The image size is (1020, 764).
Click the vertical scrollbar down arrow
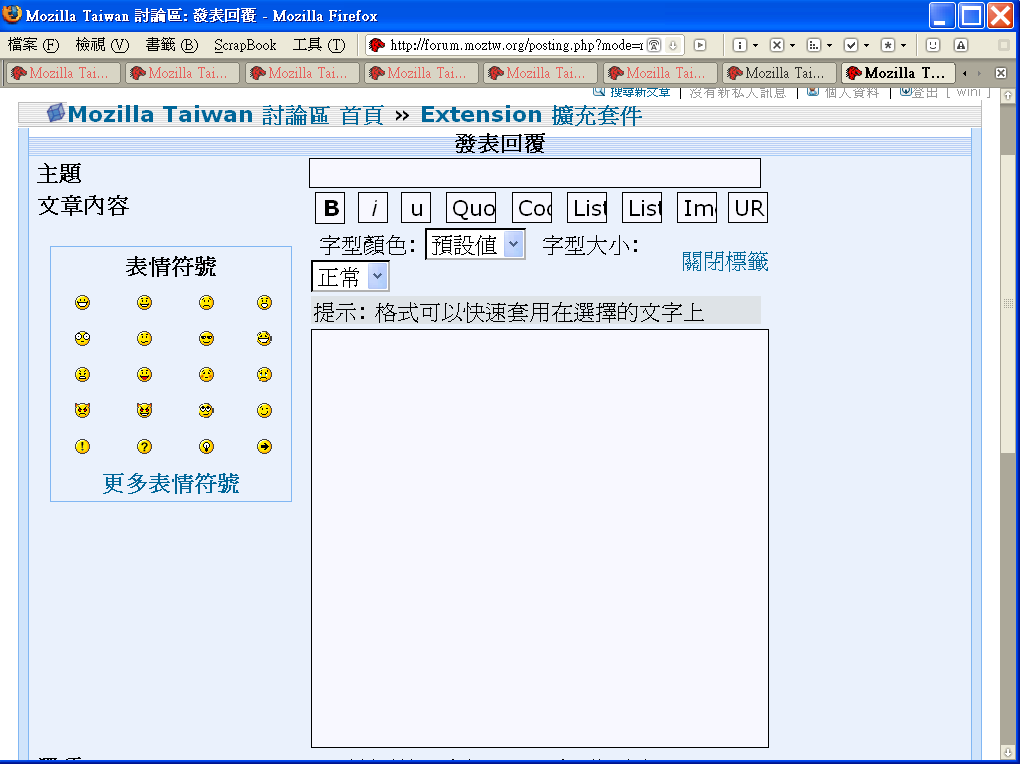(x=1008, y=752)
